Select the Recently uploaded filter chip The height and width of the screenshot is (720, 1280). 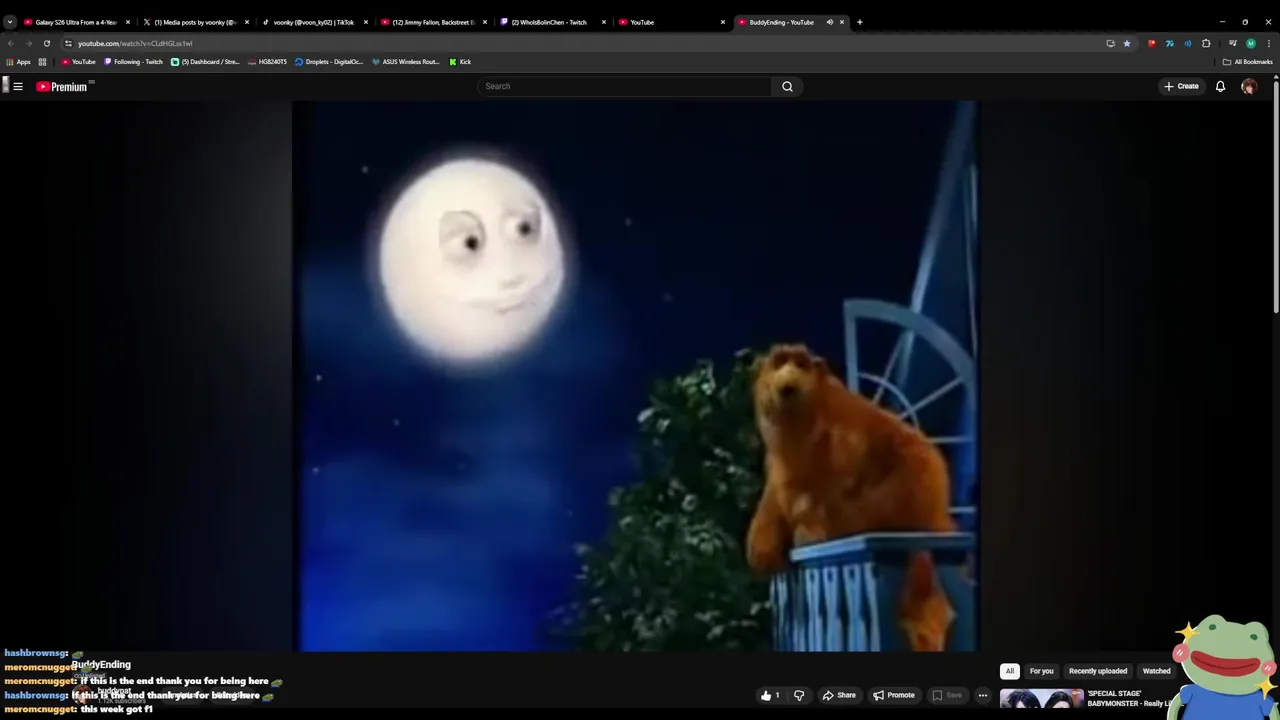1098,671
